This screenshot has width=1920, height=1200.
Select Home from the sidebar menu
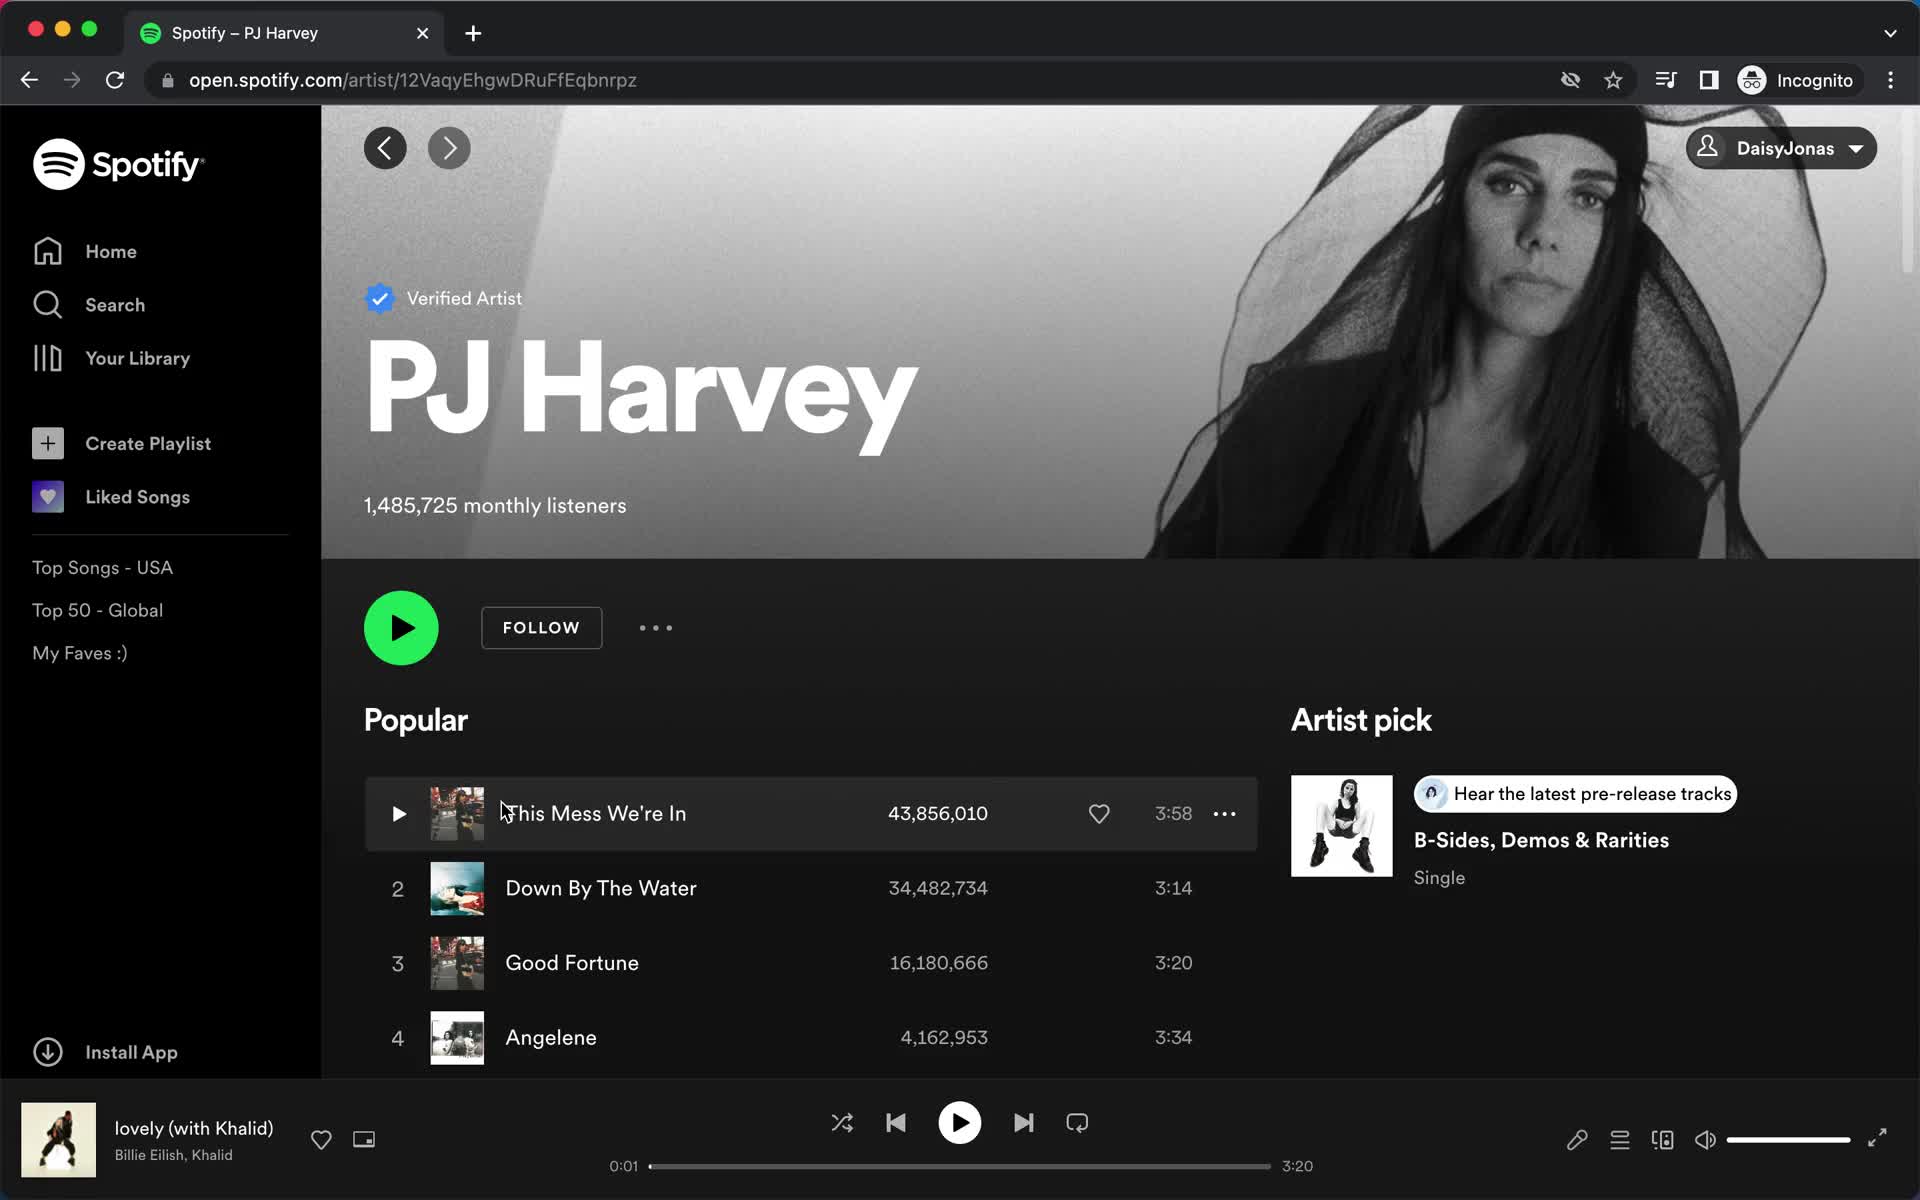tap(111, 250)
